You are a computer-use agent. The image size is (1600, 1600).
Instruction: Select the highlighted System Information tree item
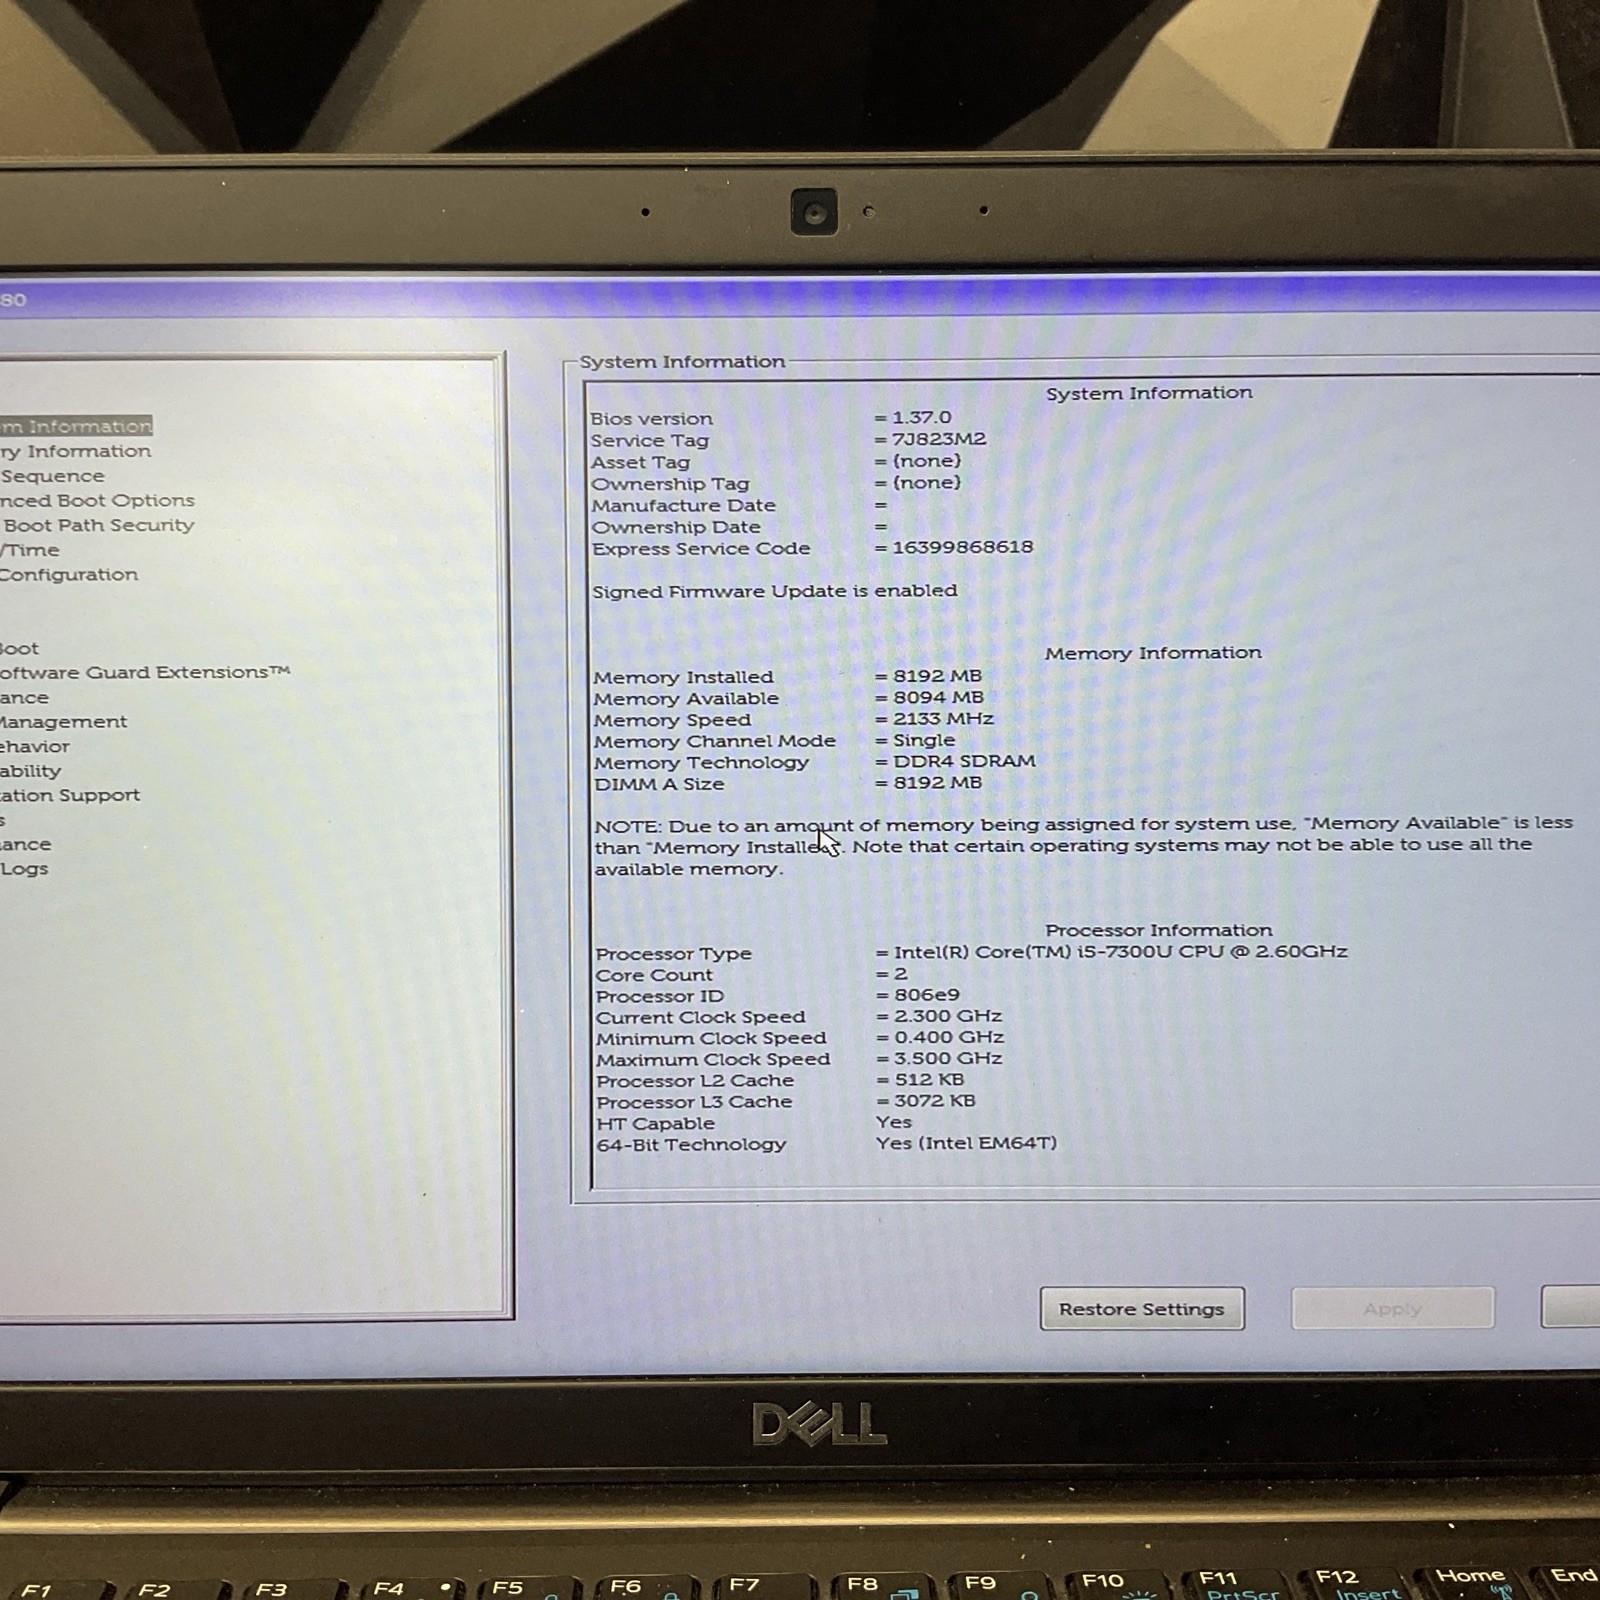[x=76, y=426]
